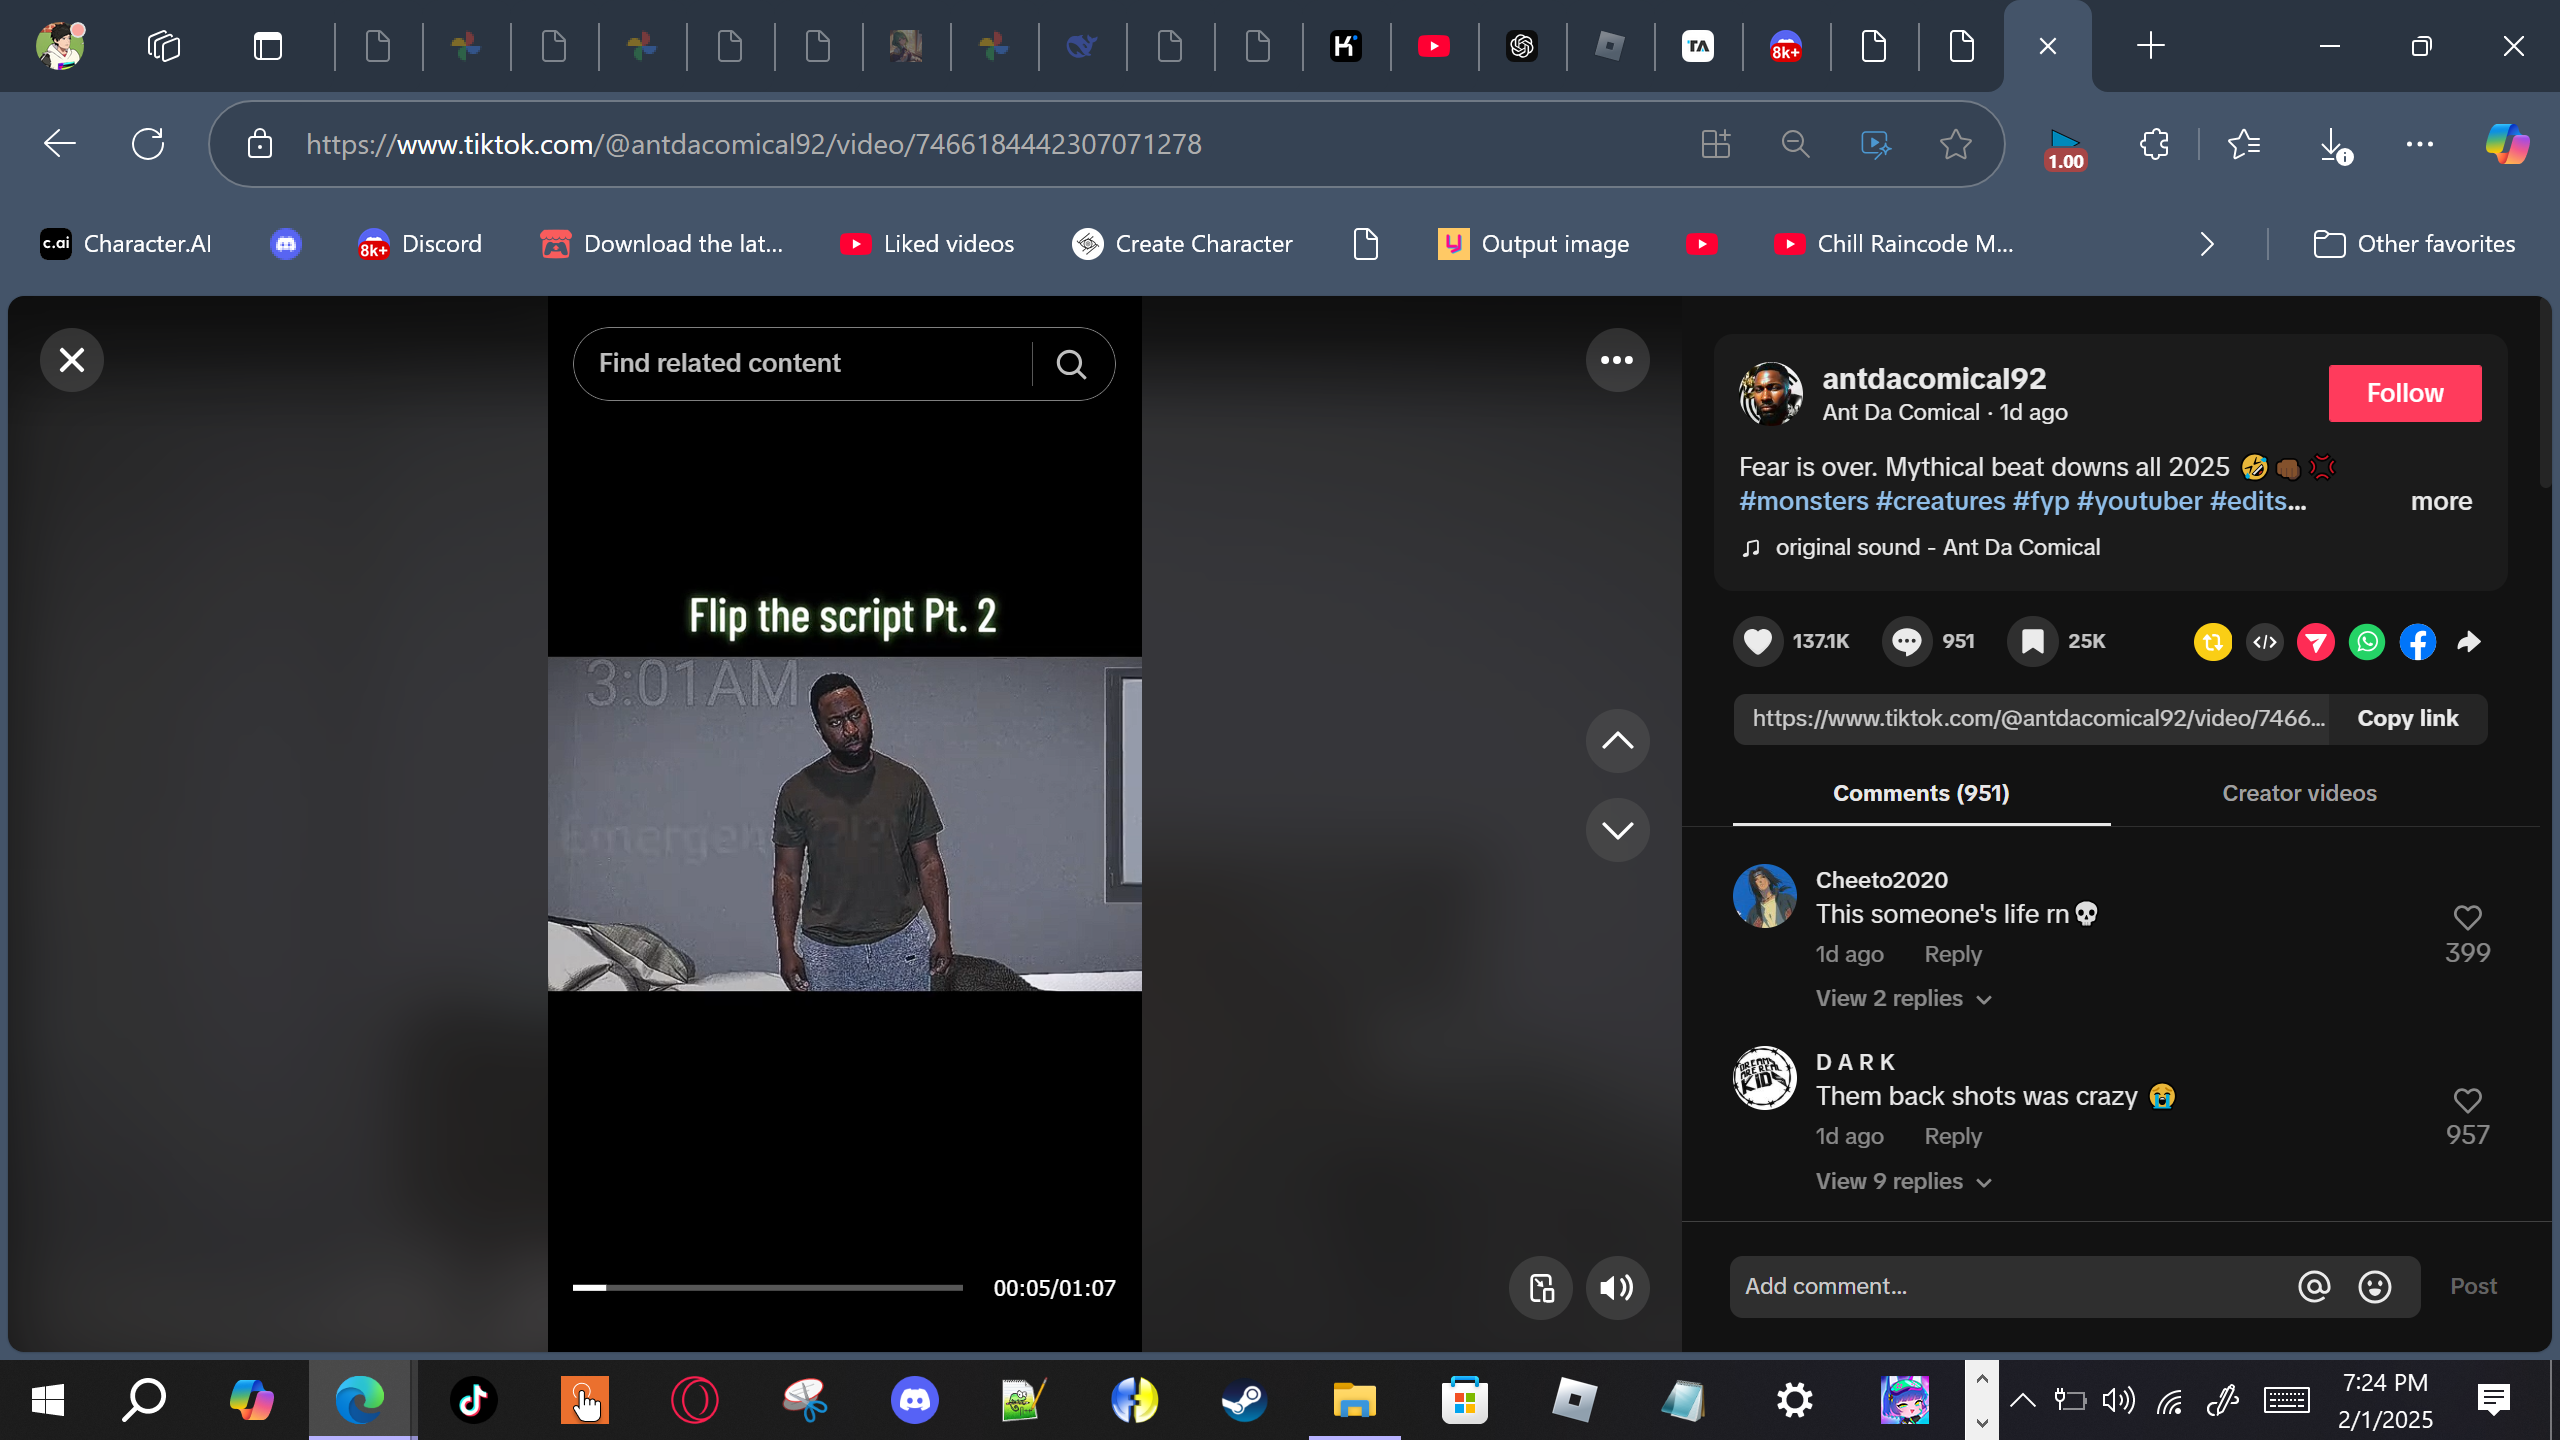
Task: Click the repost icon in share row
Action: click(2212, 642)
